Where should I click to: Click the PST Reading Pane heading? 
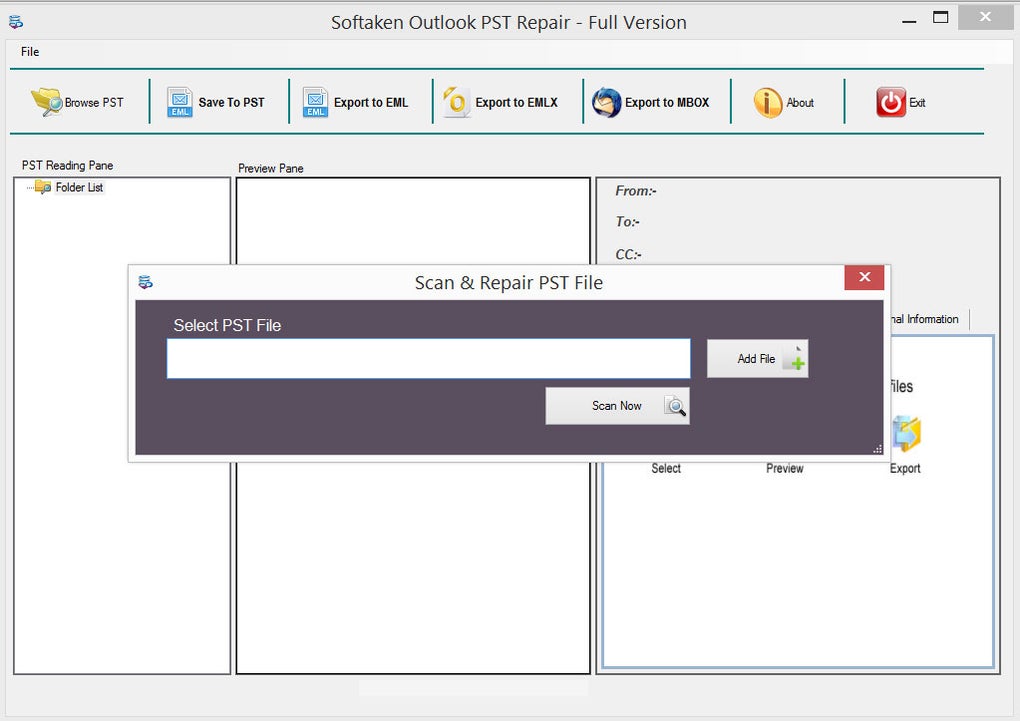point(68,165)
